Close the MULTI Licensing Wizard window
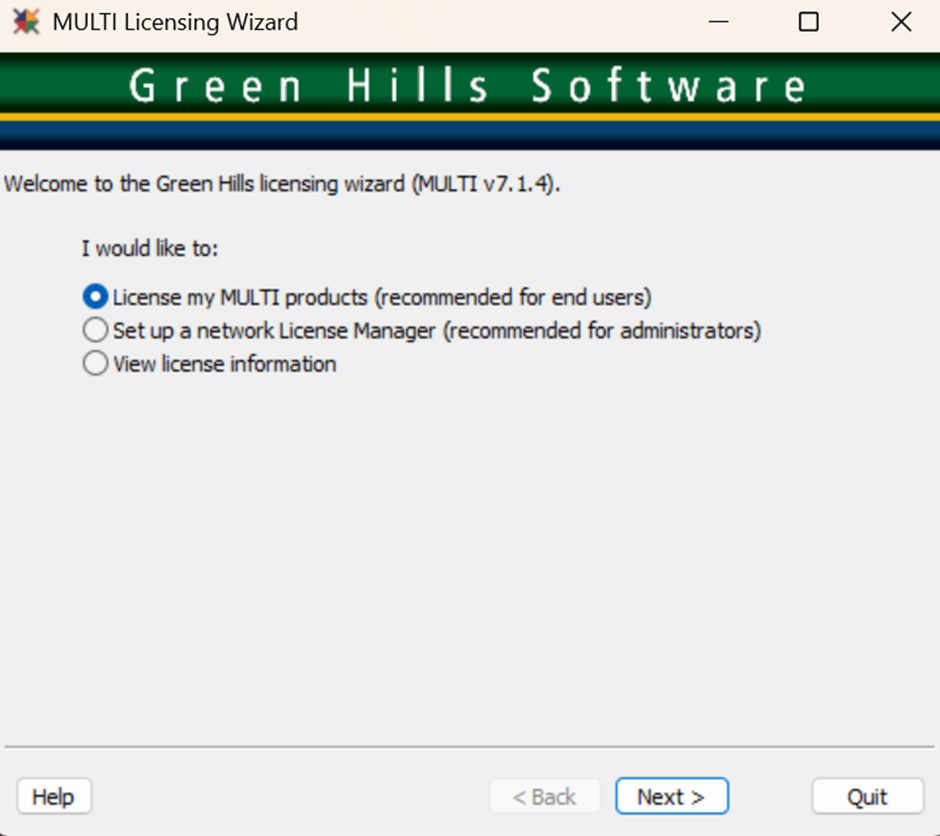The height and width of the screenshot is (836, 940). (x=900, y=22)
